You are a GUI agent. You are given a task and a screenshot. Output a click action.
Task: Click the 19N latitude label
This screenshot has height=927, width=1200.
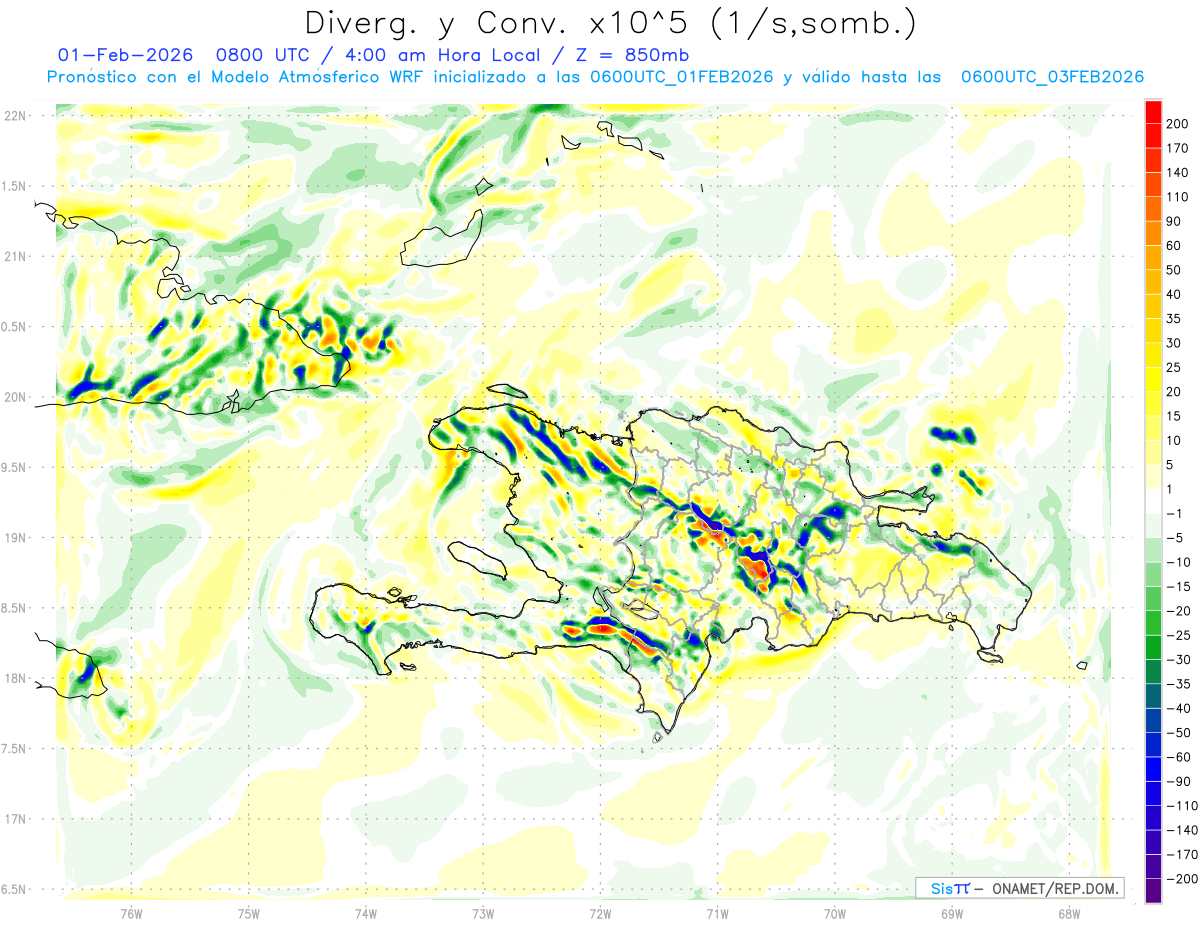coord(14,537)
